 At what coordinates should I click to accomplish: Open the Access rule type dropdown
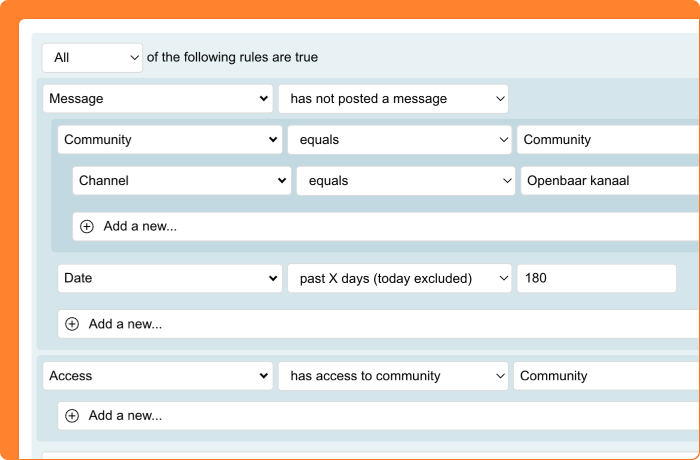[158, 376]
